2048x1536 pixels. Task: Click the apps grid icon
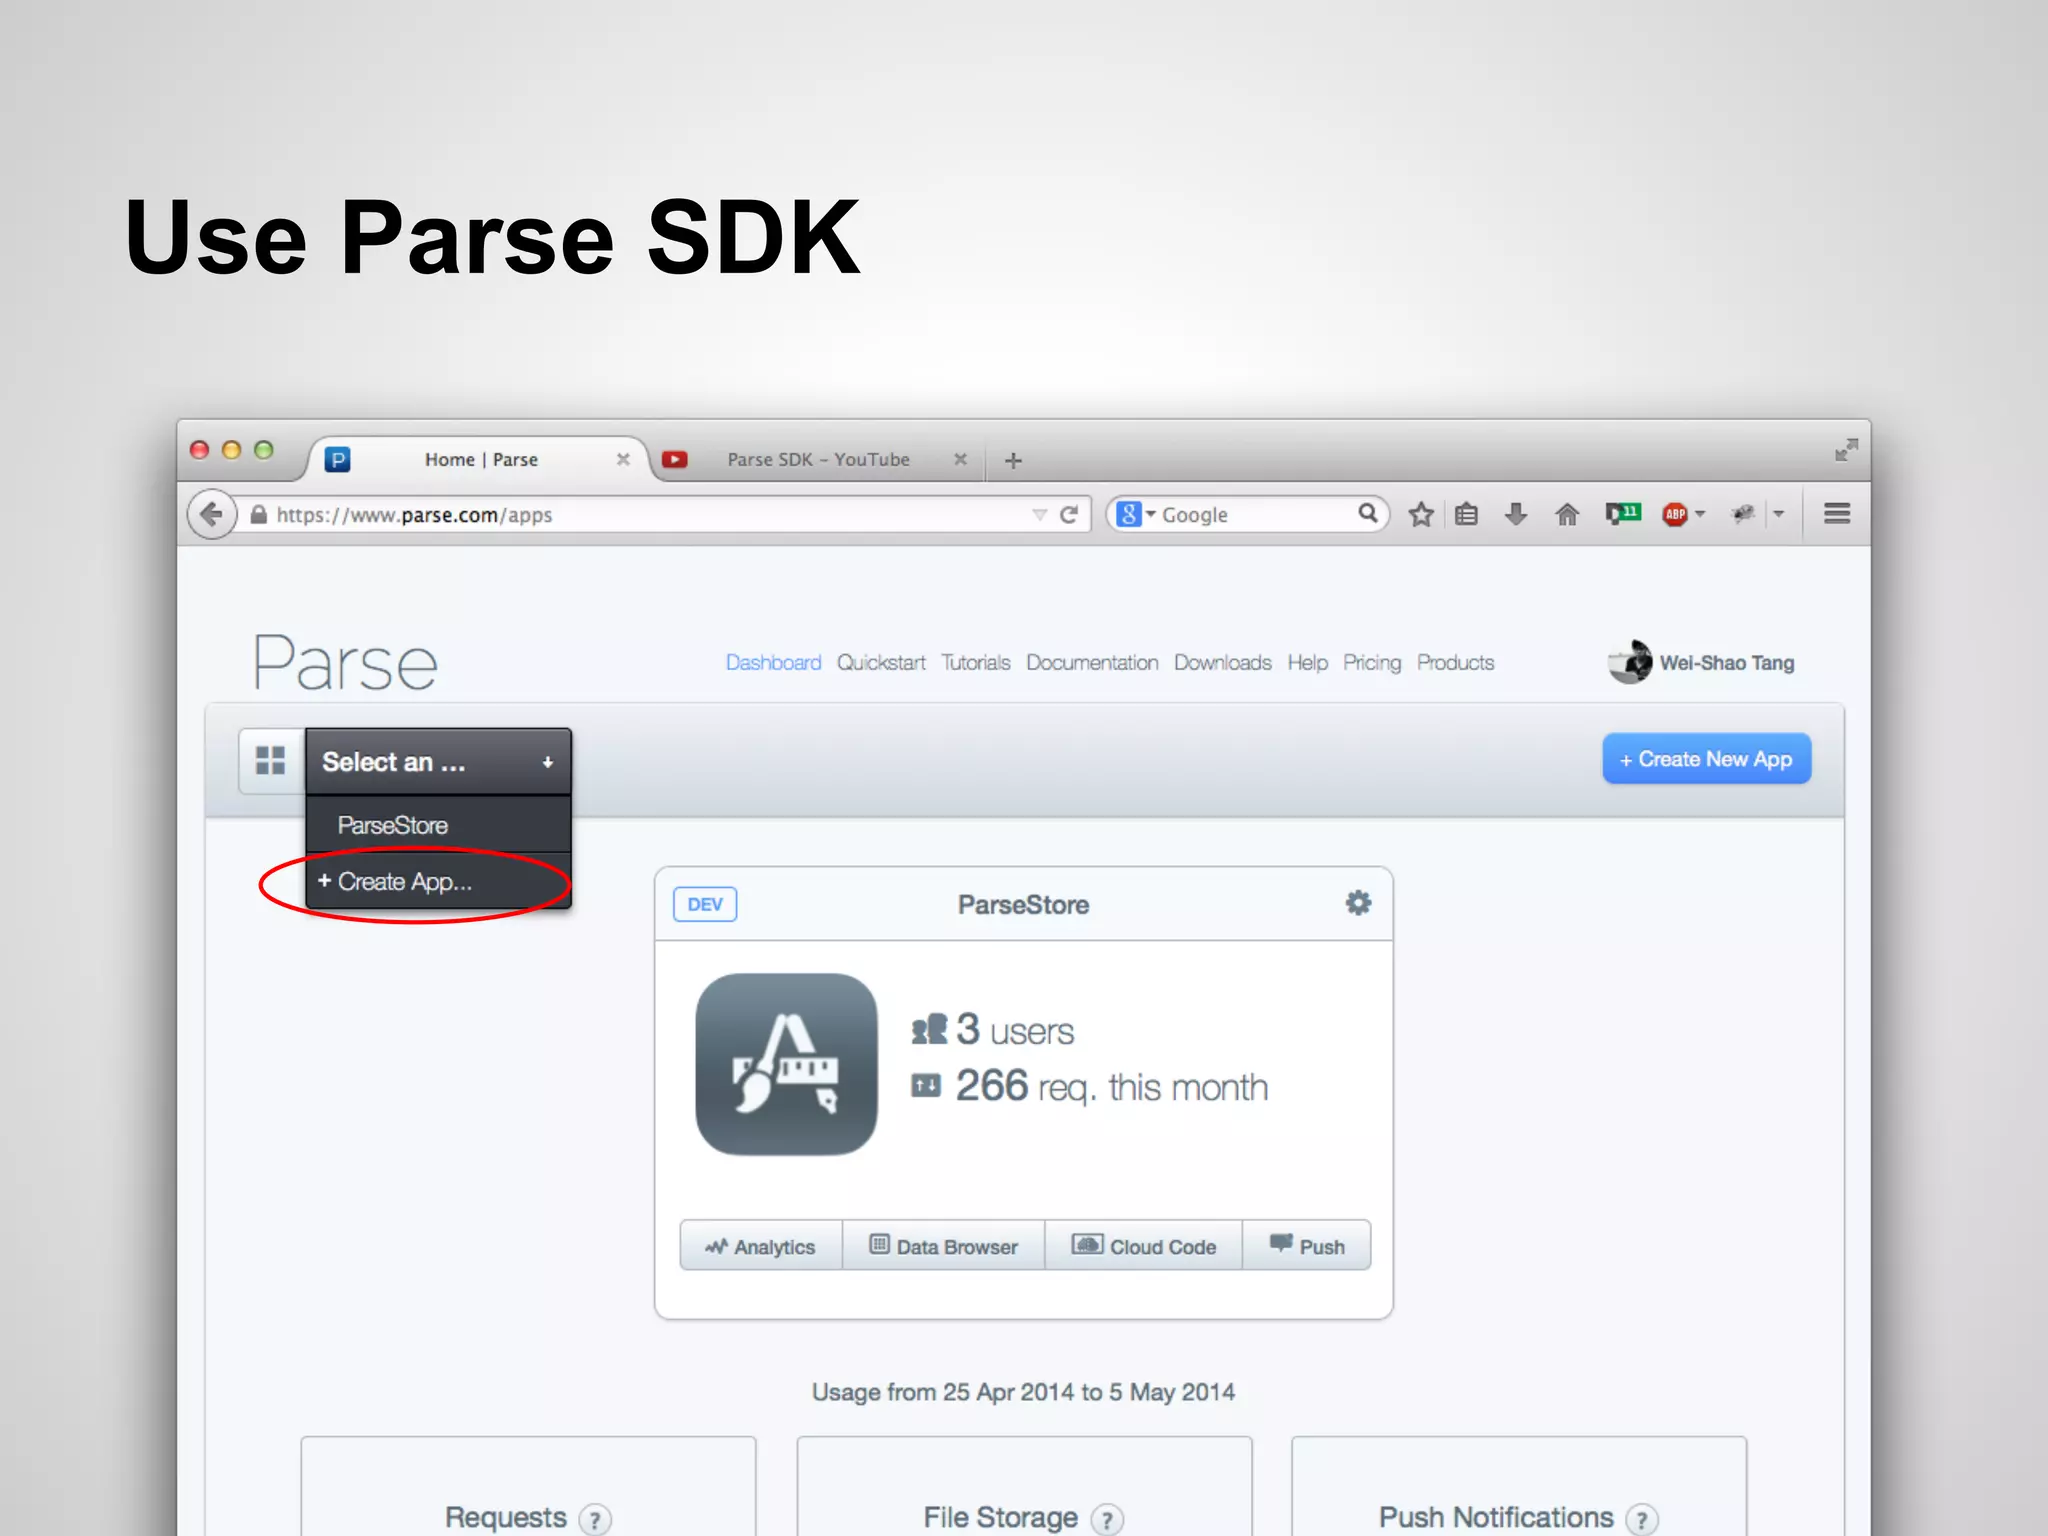click(270, 761)
